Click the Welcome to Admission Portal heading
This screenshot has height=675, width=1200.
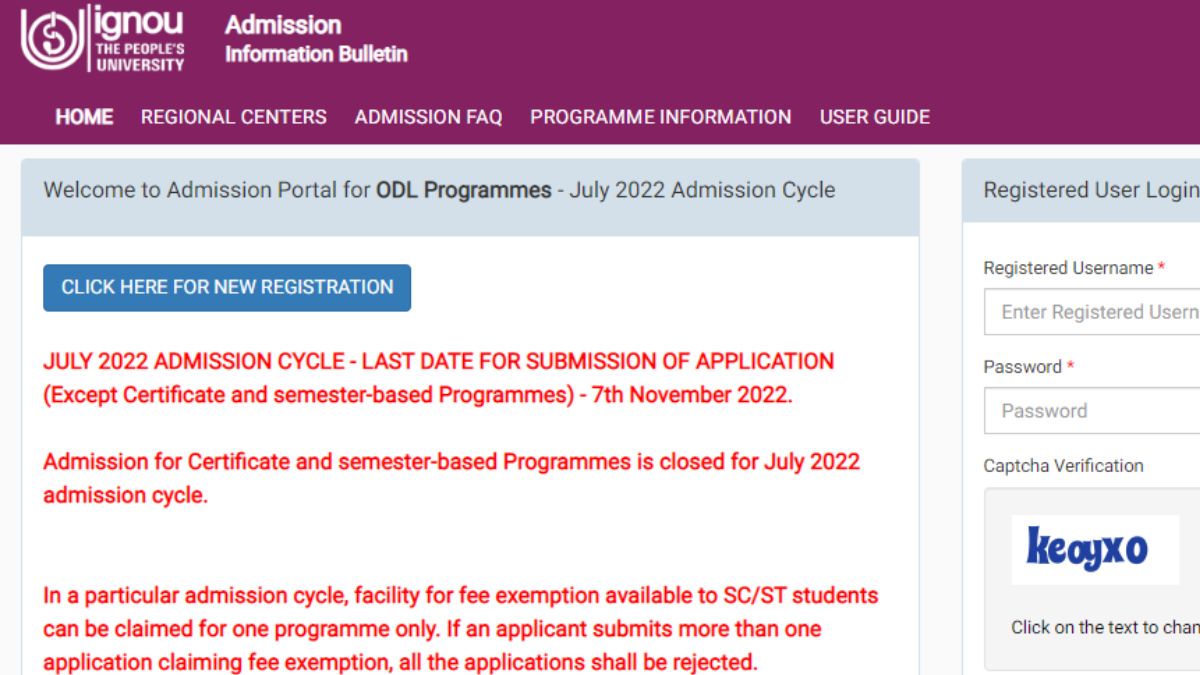(x=439, y=190)
